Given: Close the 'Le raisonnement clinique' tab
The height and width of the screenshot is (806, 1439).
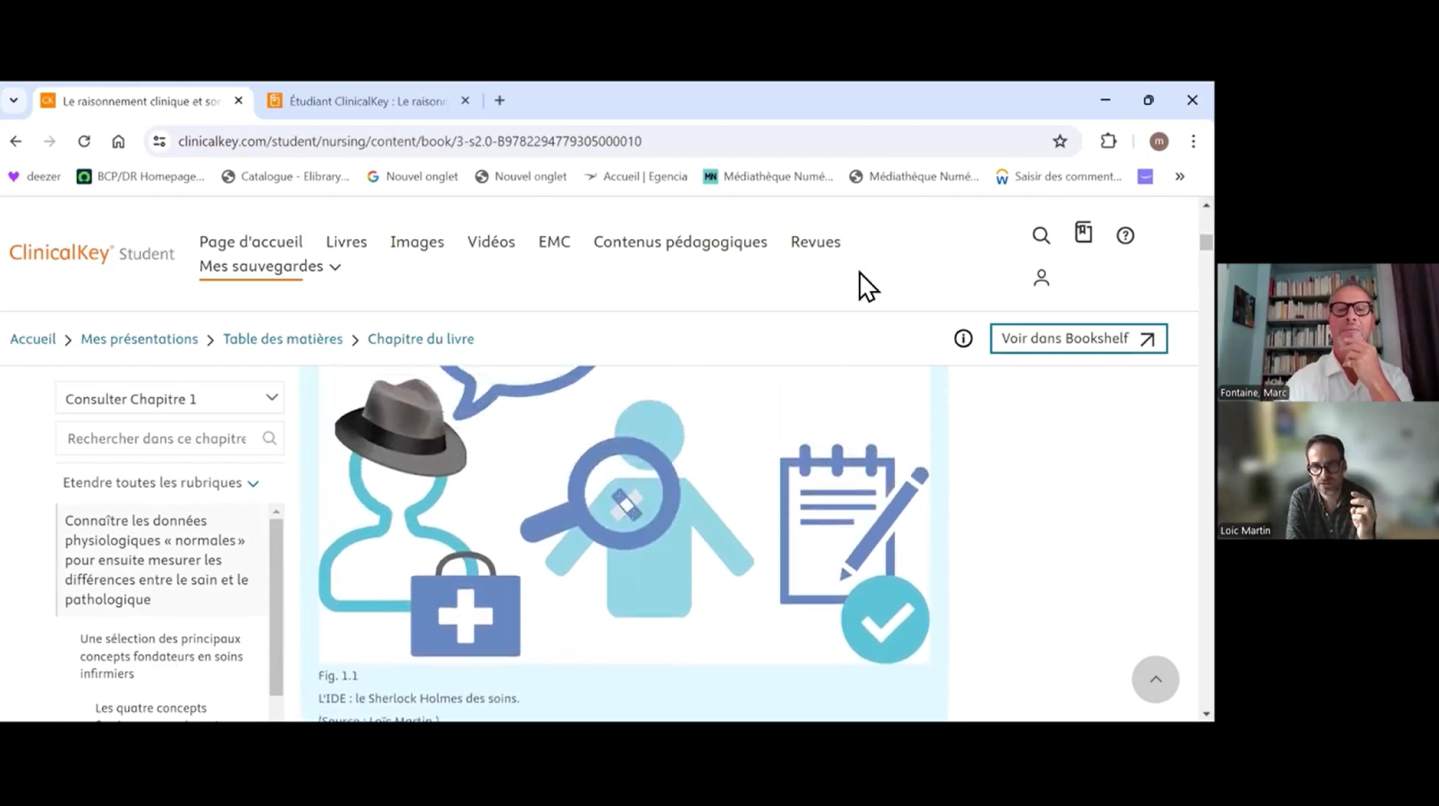Looking at the screenshot, I should tap(238, 101).
